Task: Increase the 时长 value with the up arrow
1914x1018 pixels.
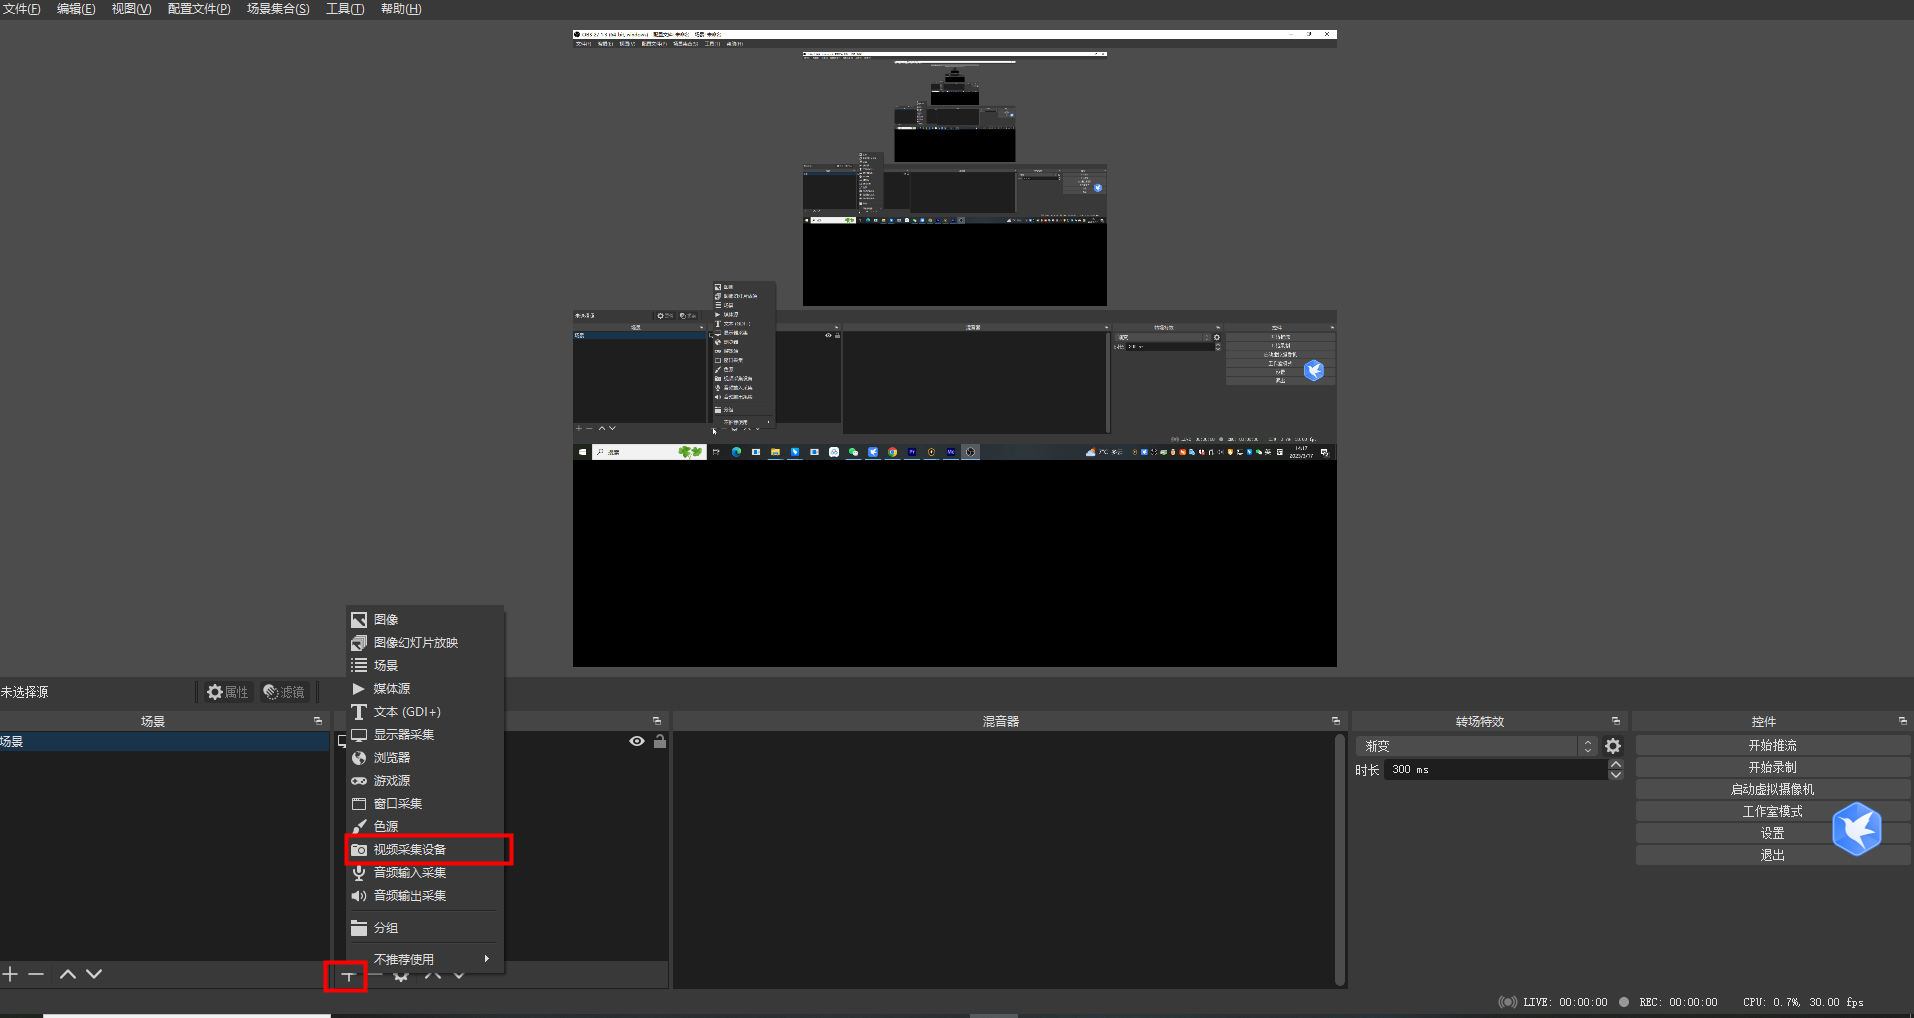Action: point(1616,765)
